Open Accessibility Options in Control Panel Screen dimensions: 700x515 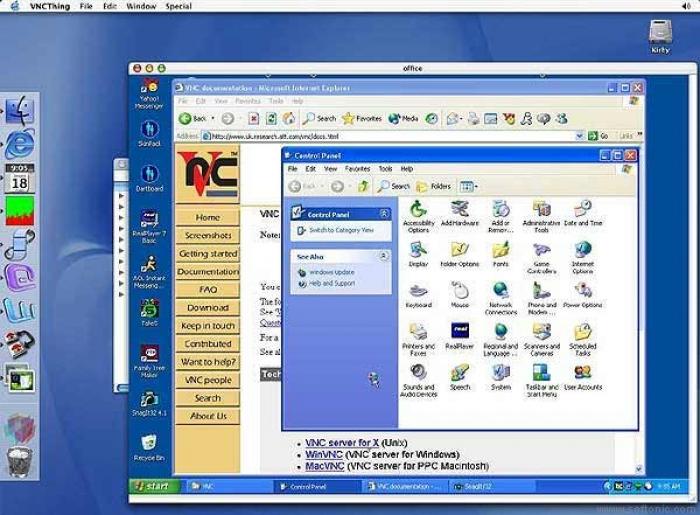coord(418,216)
